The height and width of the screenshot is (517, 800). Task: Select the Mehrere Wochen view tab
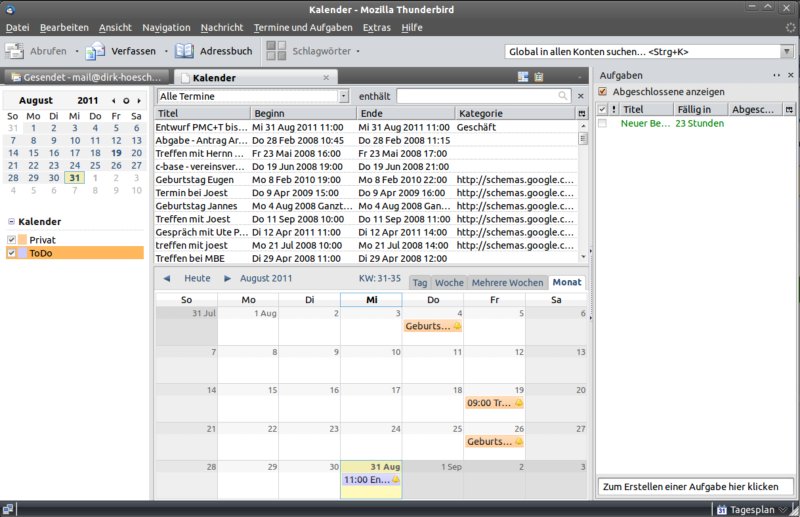[x=507, y=282]
